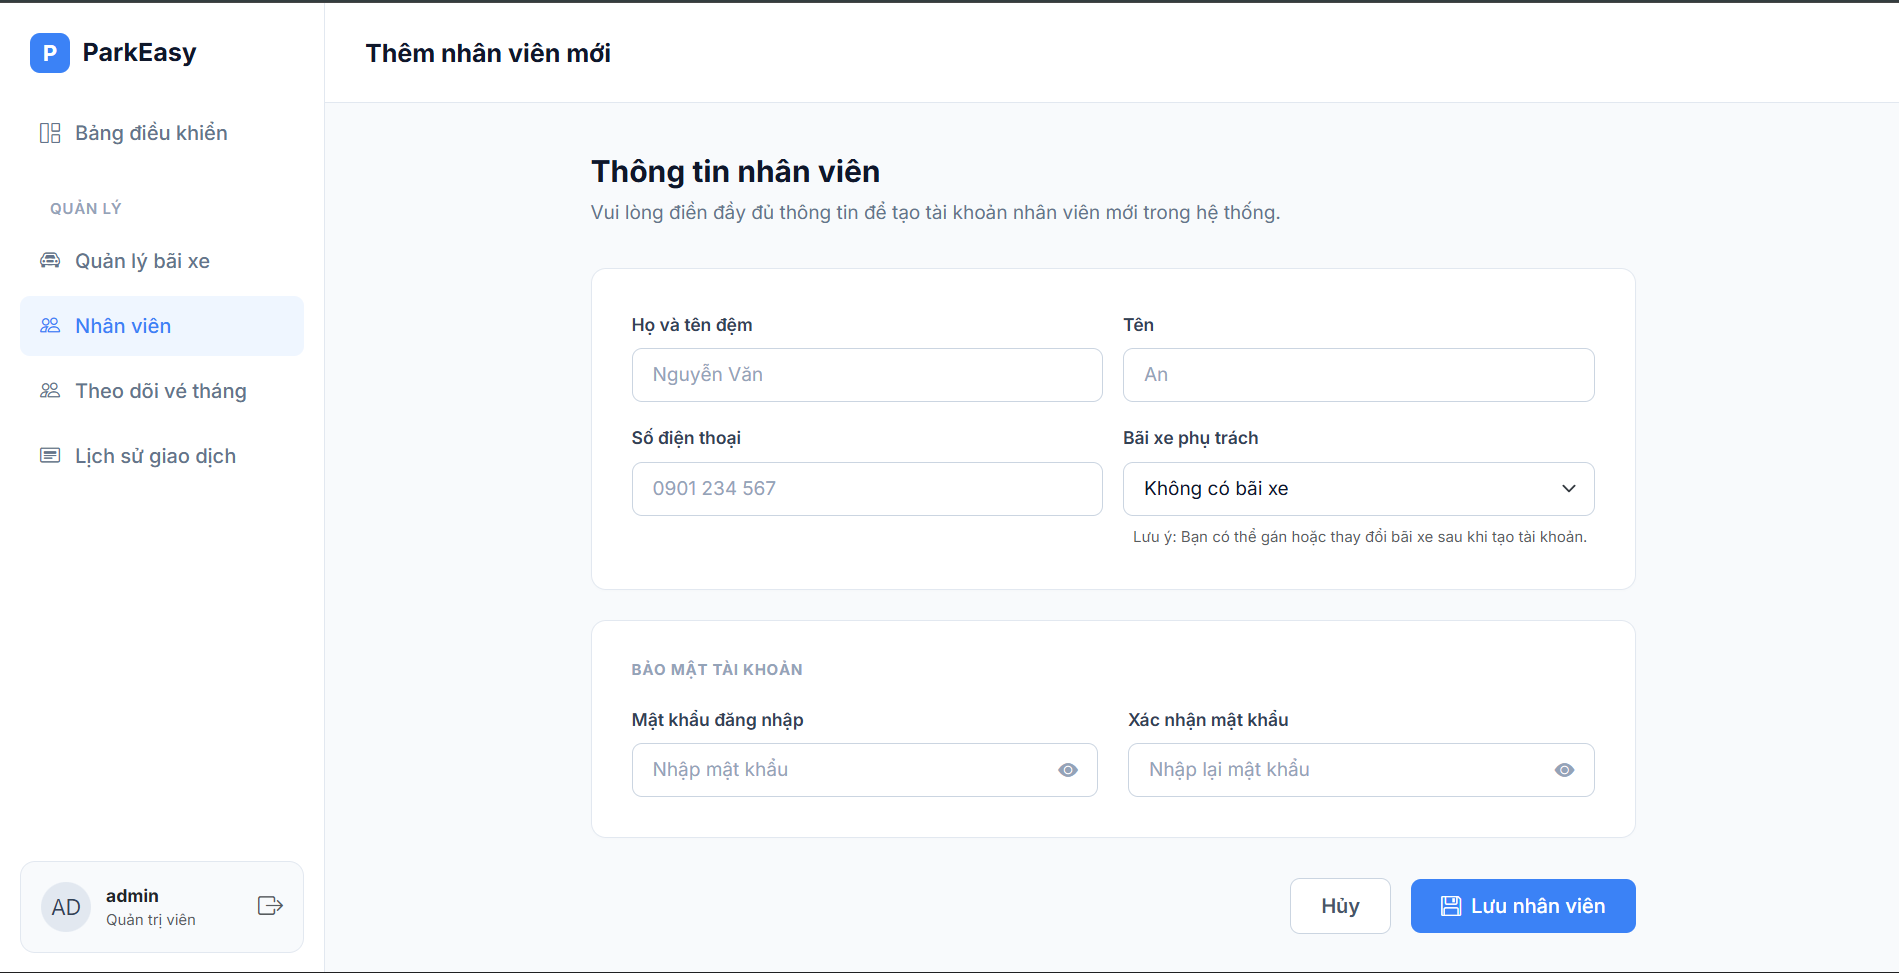
Task: Open Bảng điều khiển menu item
Action: tap(151, 133)
